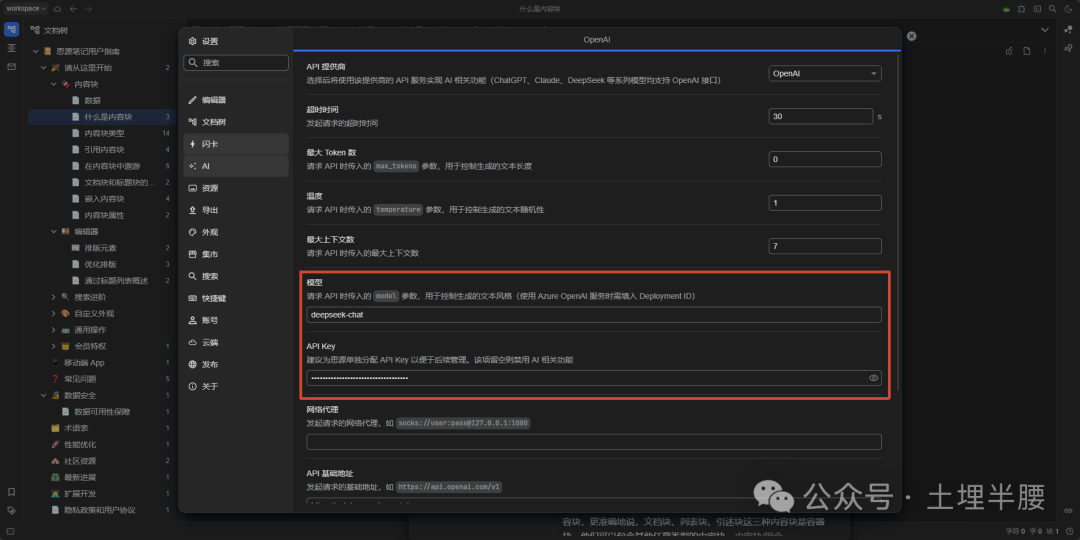Collapse the 内容块 tree folder
This screenshot has width=1080, height=540.
(54, 84)
